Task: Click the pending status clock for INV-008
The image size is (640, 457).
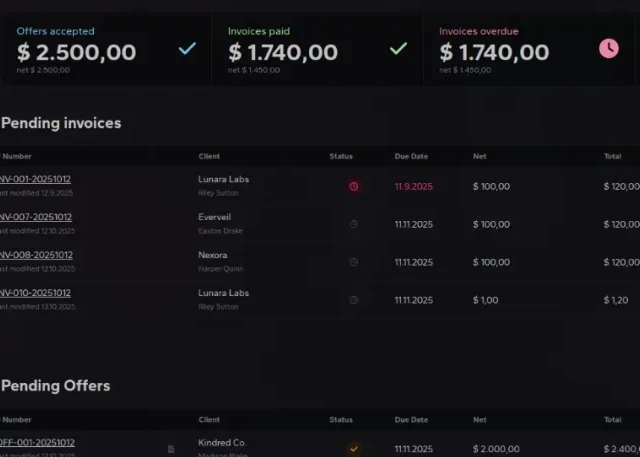Action: (353, 262)
